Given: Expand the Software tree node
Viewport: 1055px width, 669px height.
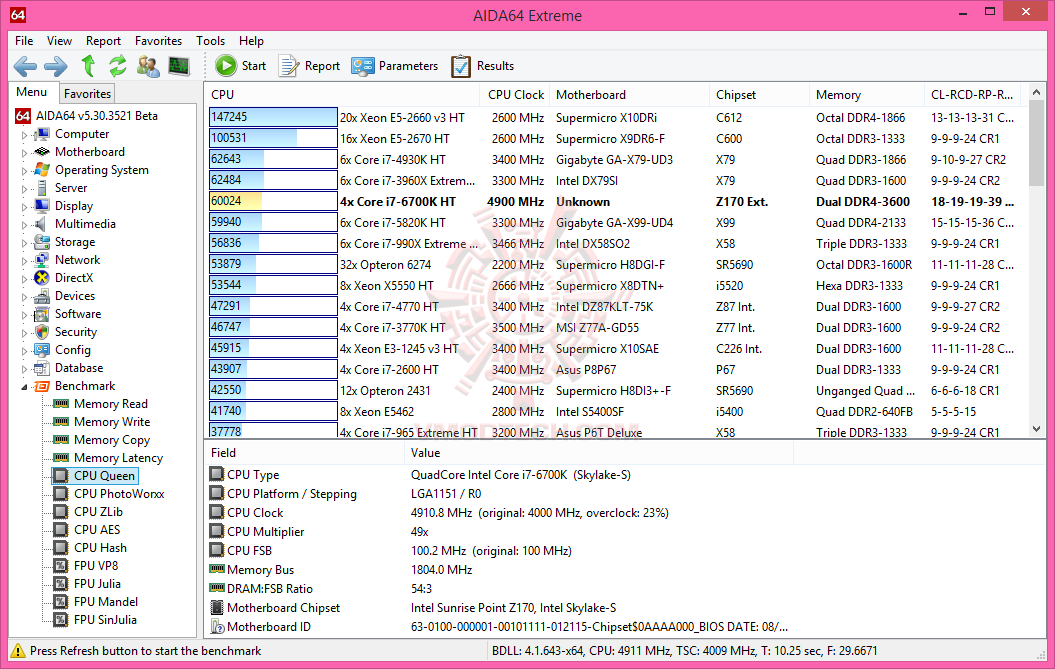Looking at the screenshot, I should tap(24, 315).
